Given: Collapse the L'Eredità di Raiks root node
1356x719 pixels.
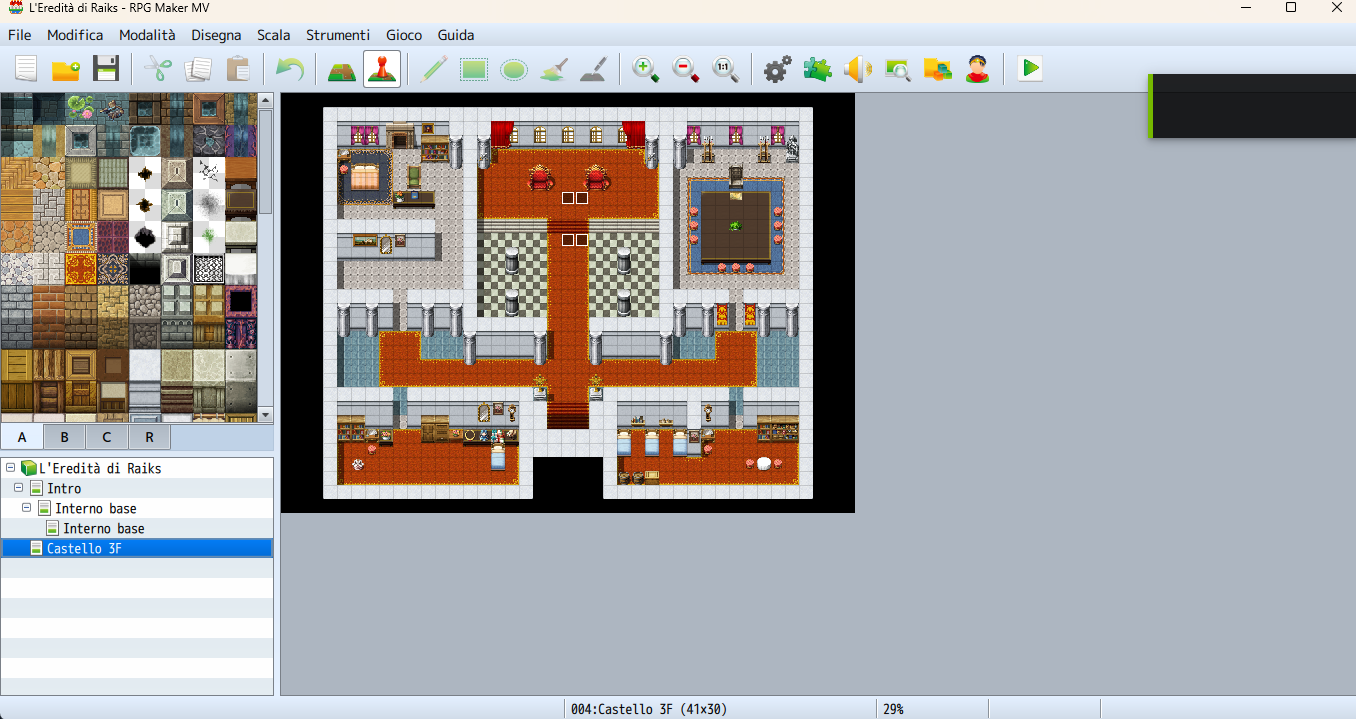Looking at the screenshot, I should point(10,468).
